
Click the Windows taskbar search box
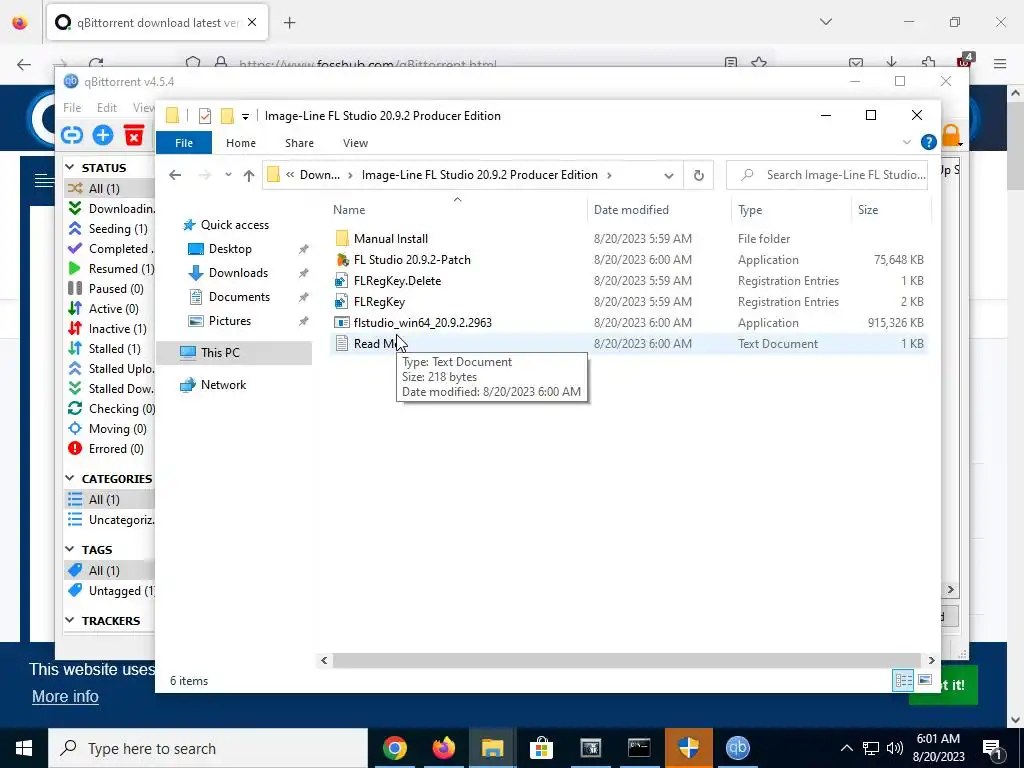[x=208, y=748]
